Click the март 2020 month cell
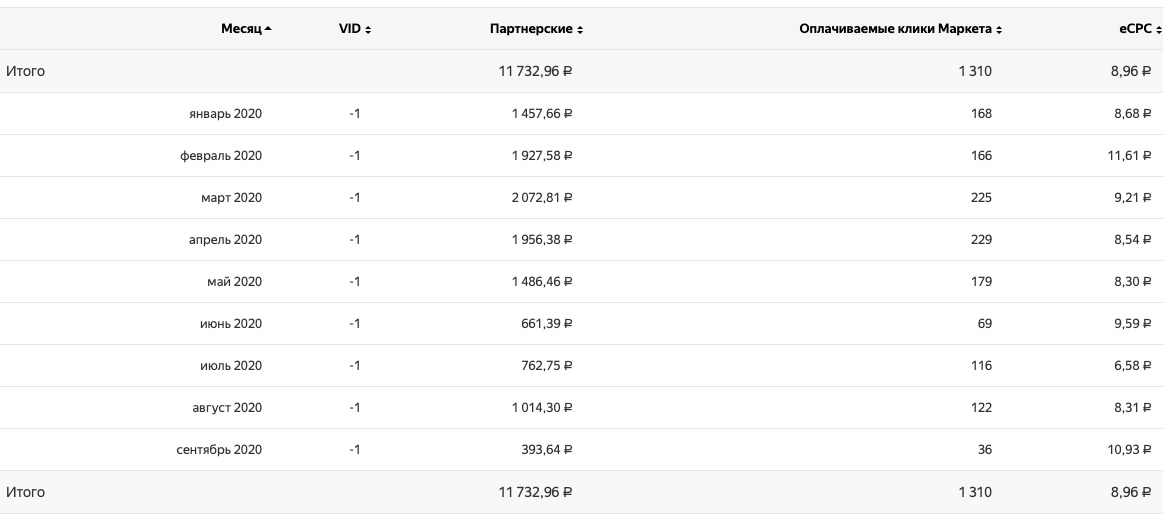This screenshot has height=517, width=1163. tap(231, 198)
